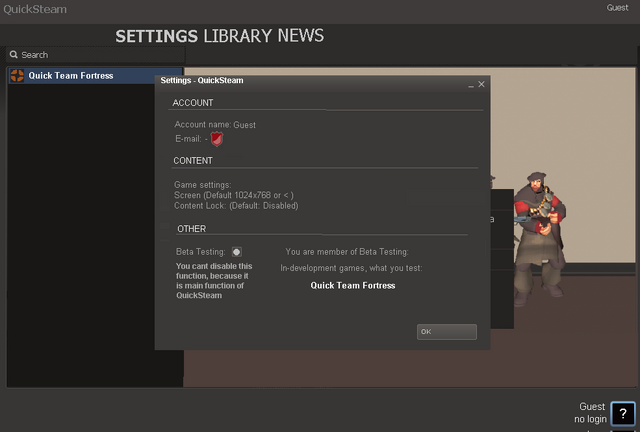Click the search magnifier icon
Viewport: 640px width, 432px height.
pos(13,54)
